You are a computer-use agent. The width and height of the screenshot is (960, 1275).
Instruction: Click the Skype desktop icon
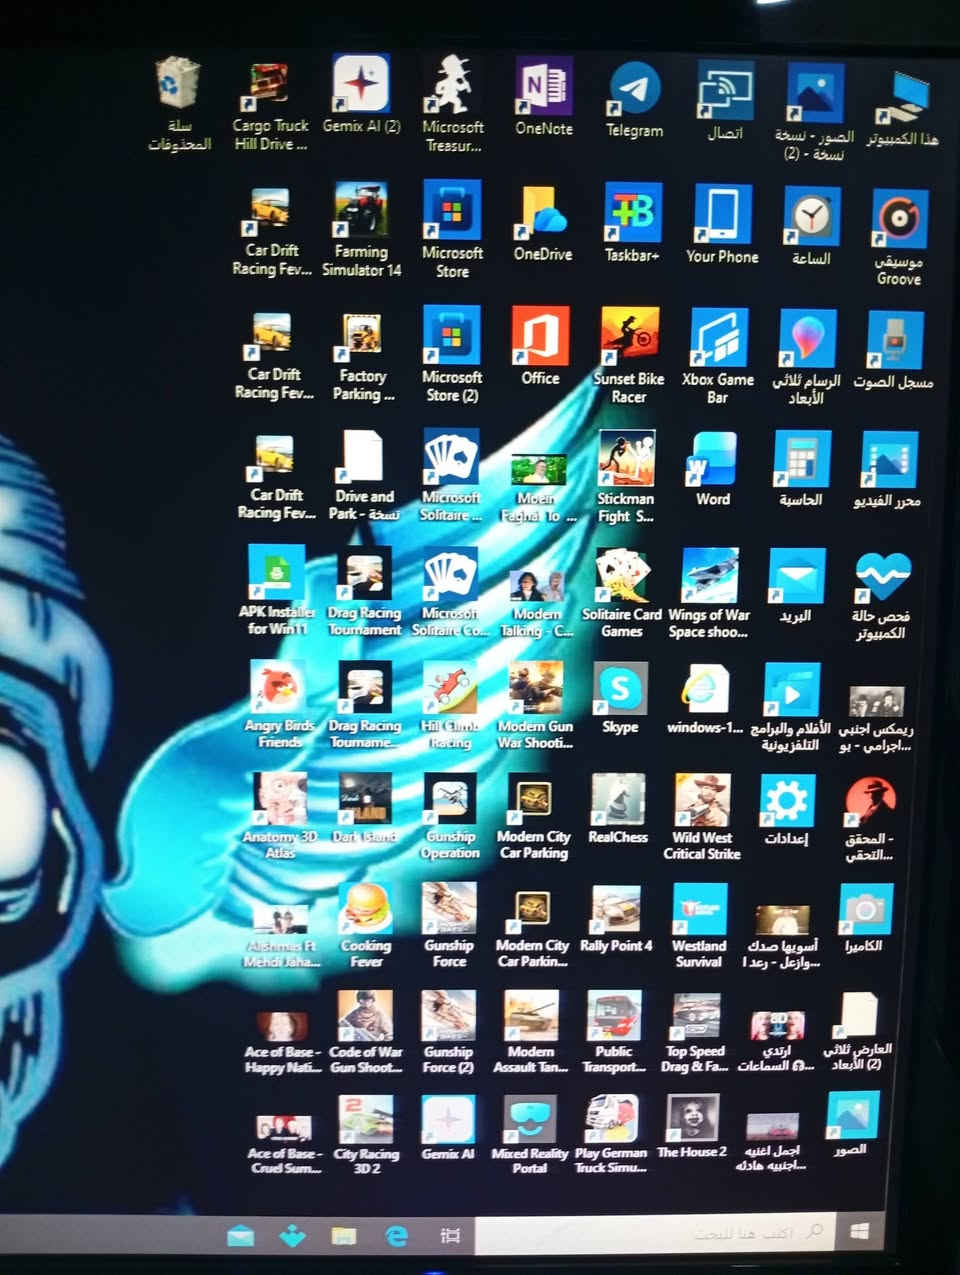point(620,690)
